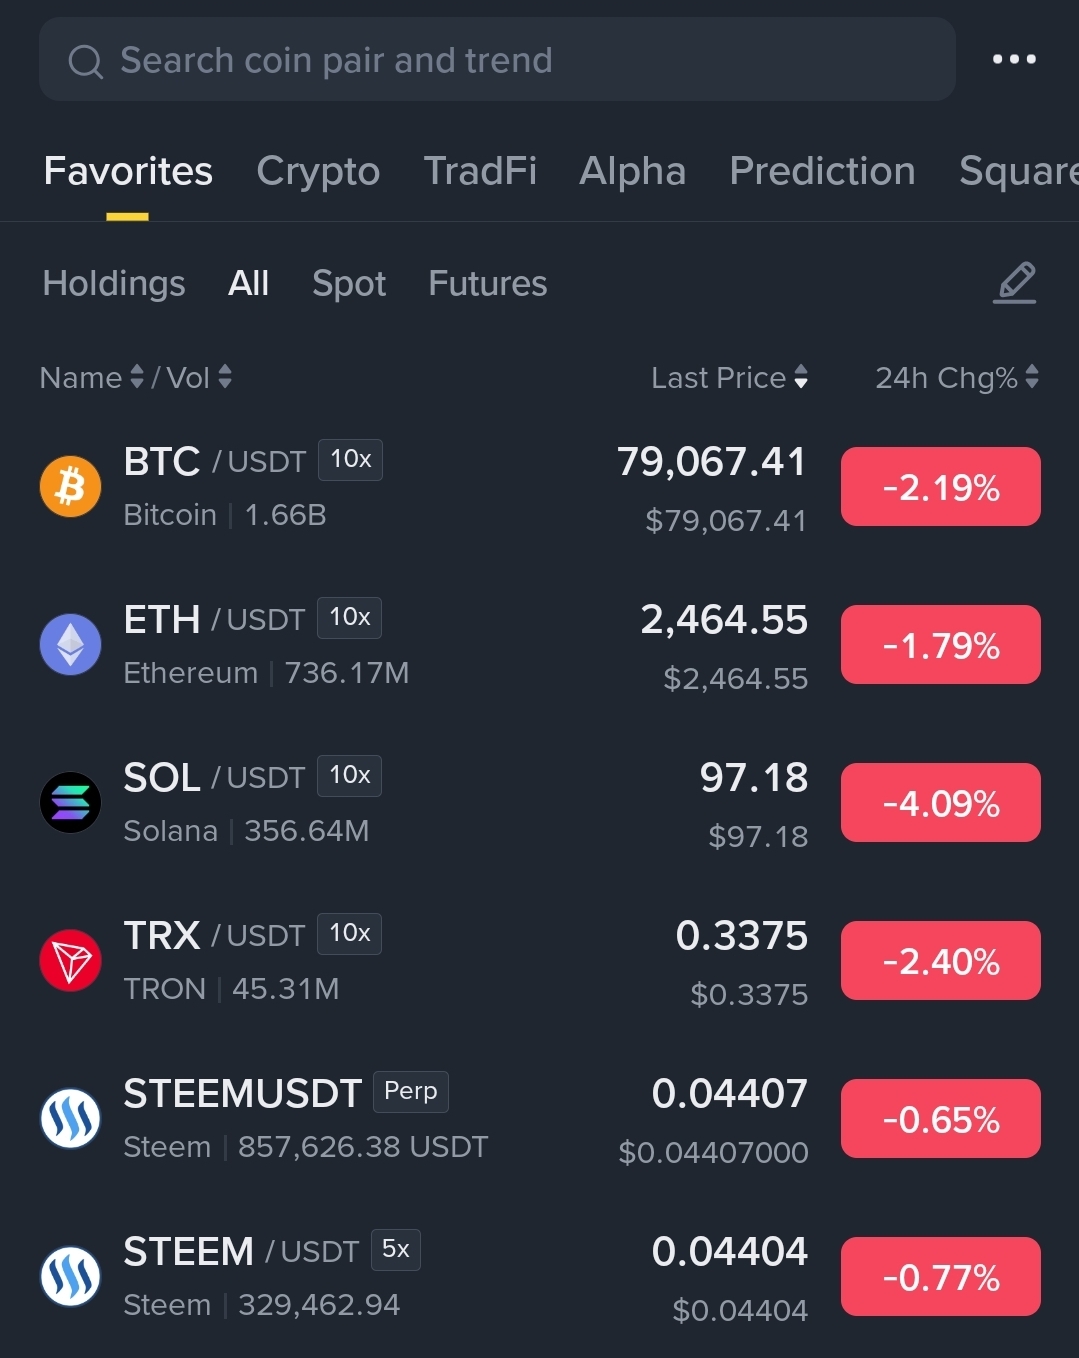Sort list by Name arrows
Image resolution: width=1079 pixels, height=1358 pixels.
pos(137,377)
